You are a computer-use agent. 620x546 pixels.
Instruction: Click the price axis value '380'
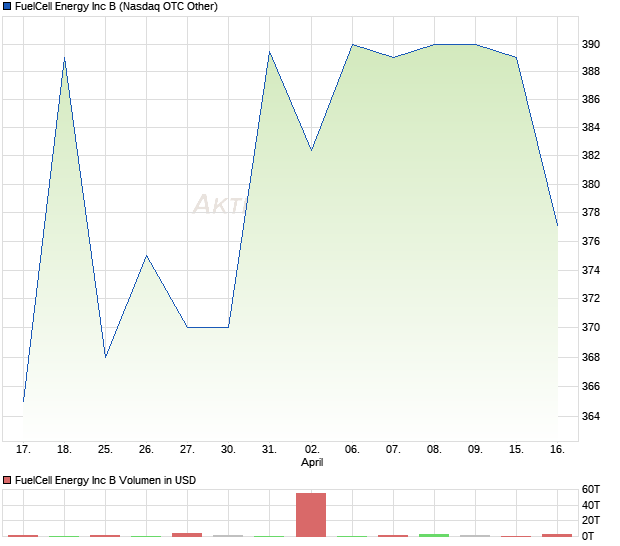pyautogui.click(x=591, y=184)
